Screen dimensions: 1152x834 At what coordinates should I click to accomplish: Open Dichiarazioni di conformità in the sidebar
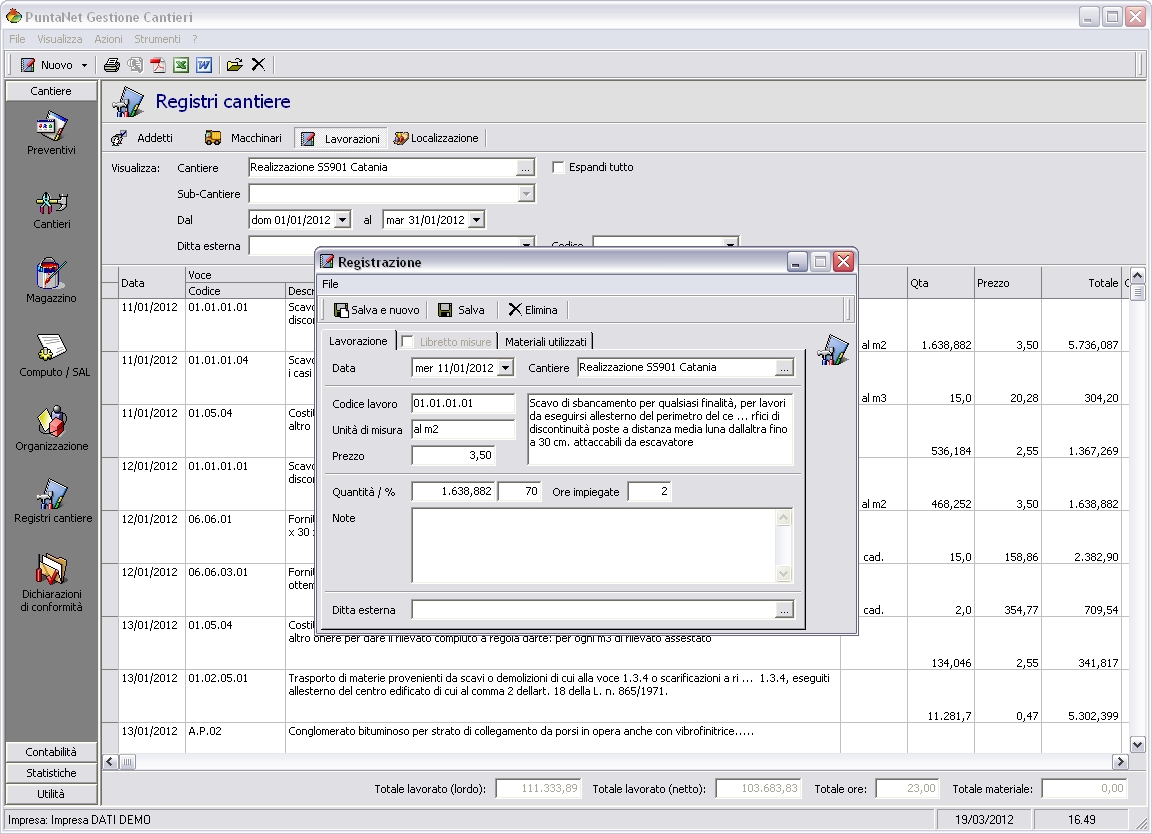(x=51, y=582)
